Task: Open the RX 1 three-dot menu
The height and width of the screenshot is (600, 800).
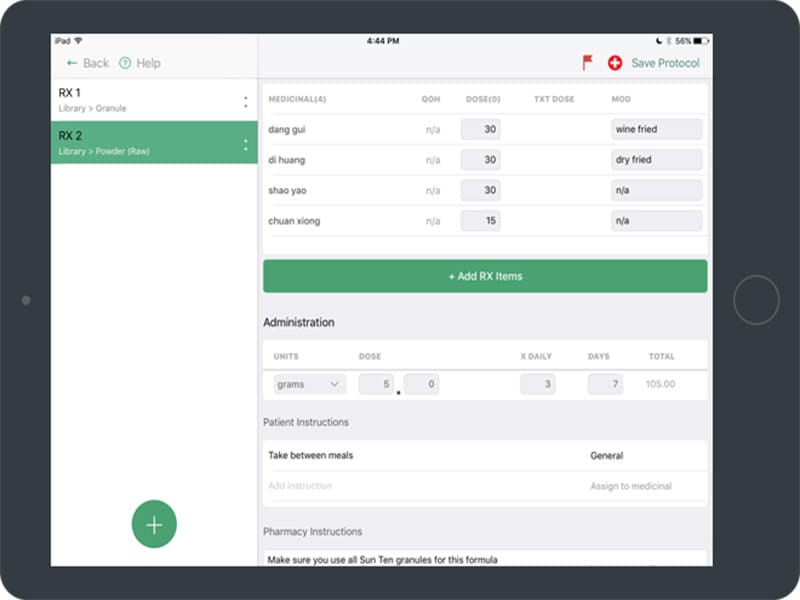Action: [246, 101]
